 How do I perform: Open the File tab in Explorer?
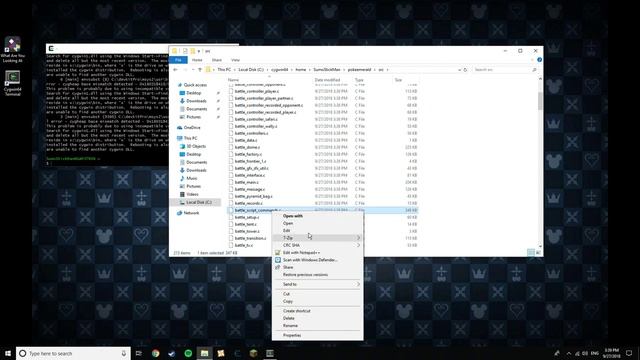(178, 60)
